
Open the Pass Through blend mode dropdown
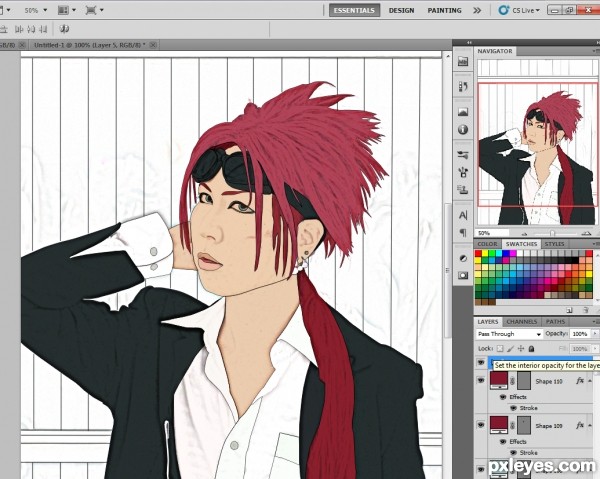(x=509, y=334)
